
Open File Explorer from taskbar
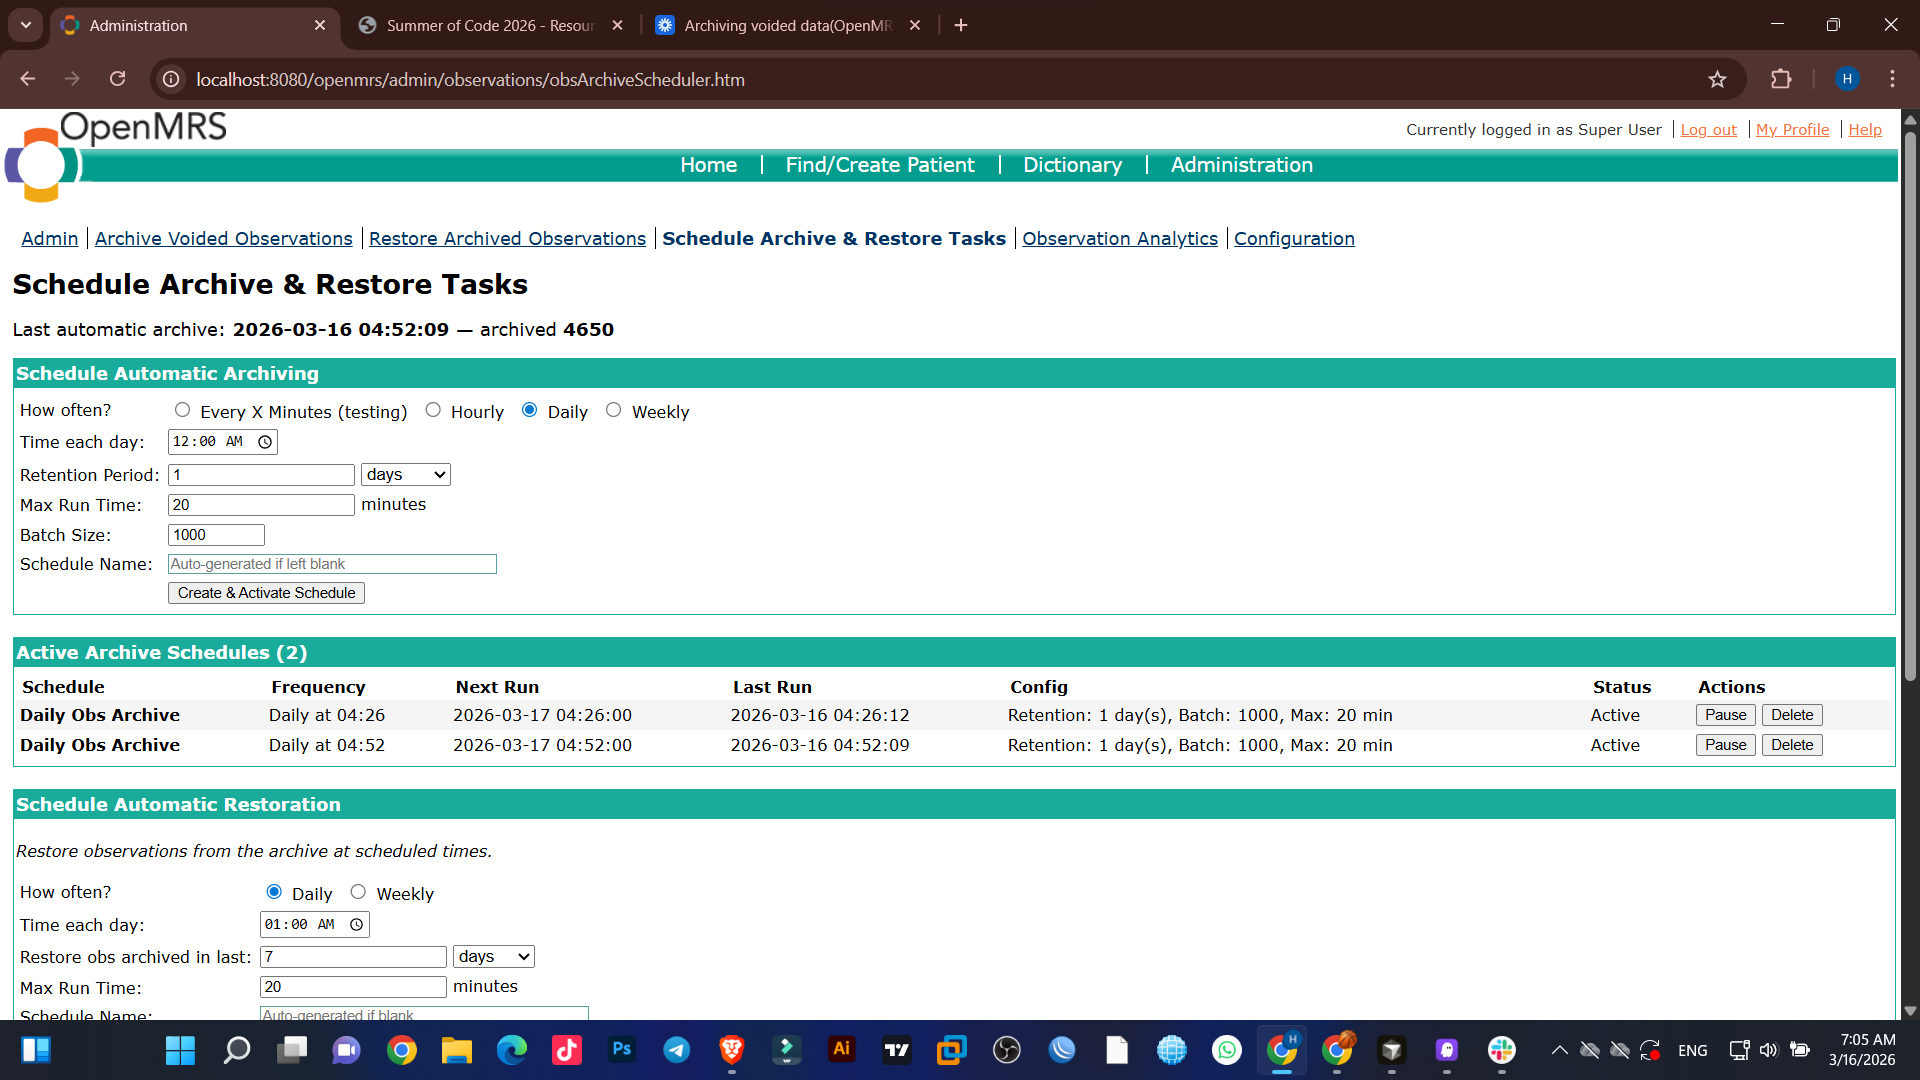(456, 1050)
